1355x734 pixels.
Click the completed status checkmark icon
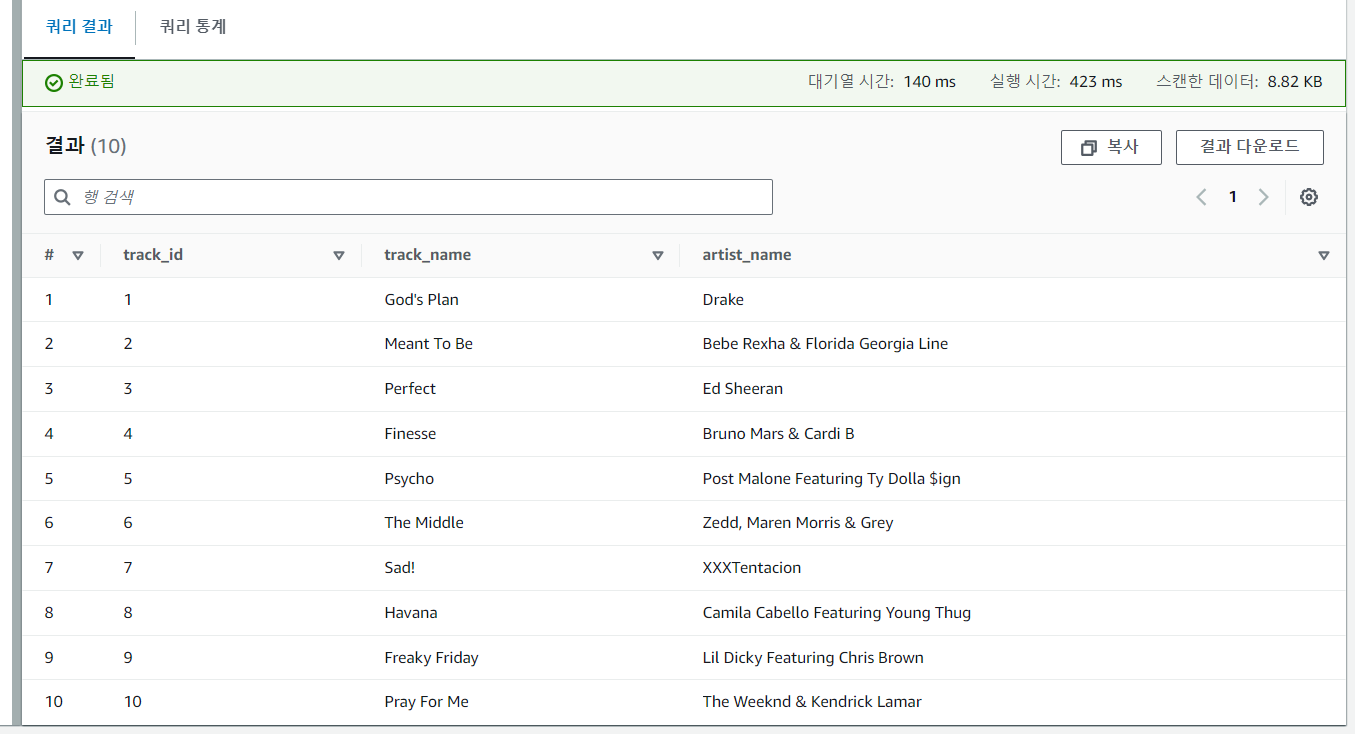54,82
